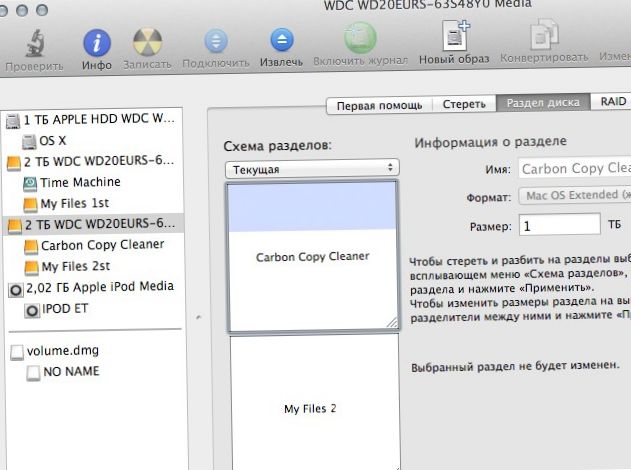631x470 pixels.
Task: Click the Записать burn disc icon
Action: (x=147, y=42)
